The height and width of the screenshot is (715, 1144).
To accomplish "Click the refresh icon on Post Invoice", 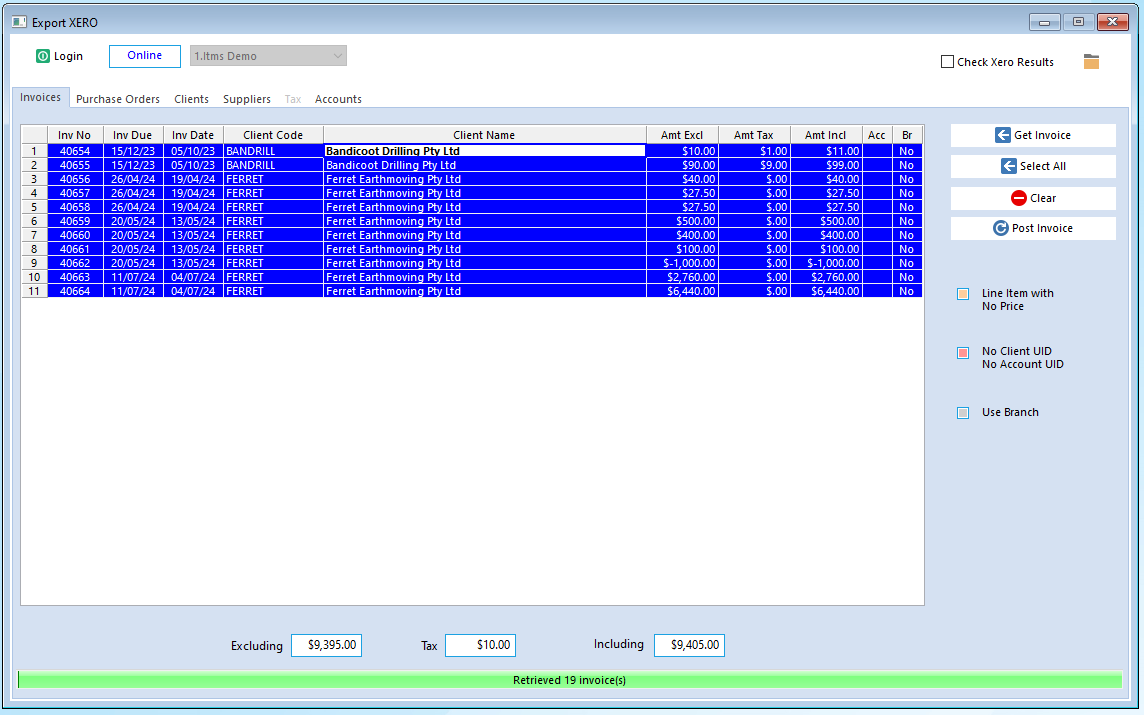I will point(1001,228).
